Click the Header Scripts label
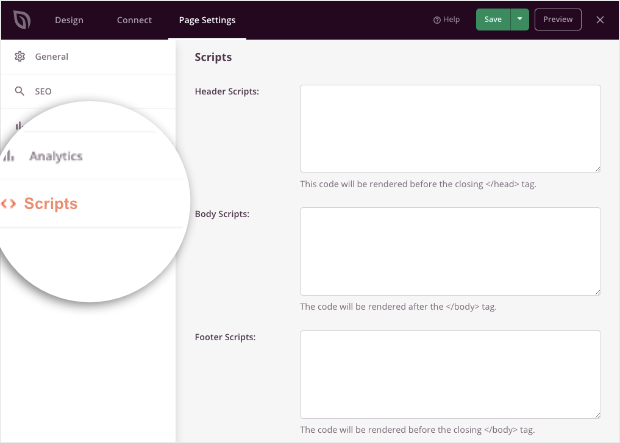Viewport: 620px width, 443px height. [x=227, y=91]
